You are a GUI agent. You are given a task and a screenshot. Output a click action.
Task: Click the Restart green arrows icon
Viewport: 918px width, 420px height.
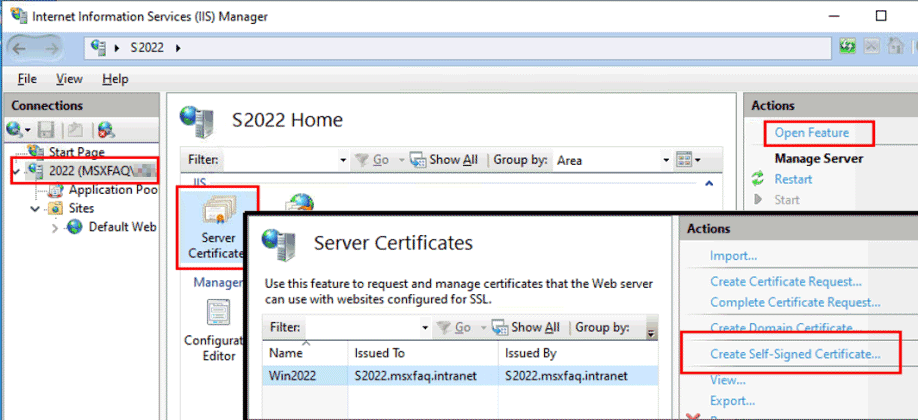coord(759,179)
